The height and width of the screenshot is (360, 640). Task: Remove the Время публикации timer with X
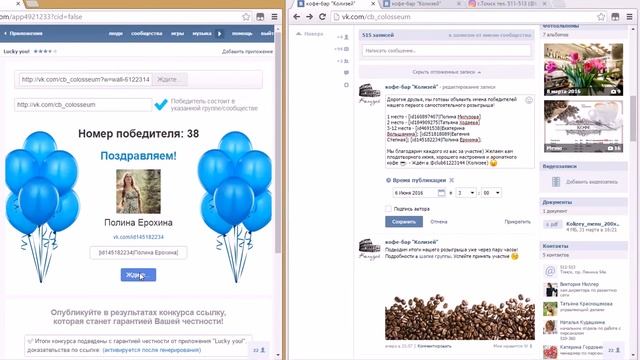coord(451,180)
